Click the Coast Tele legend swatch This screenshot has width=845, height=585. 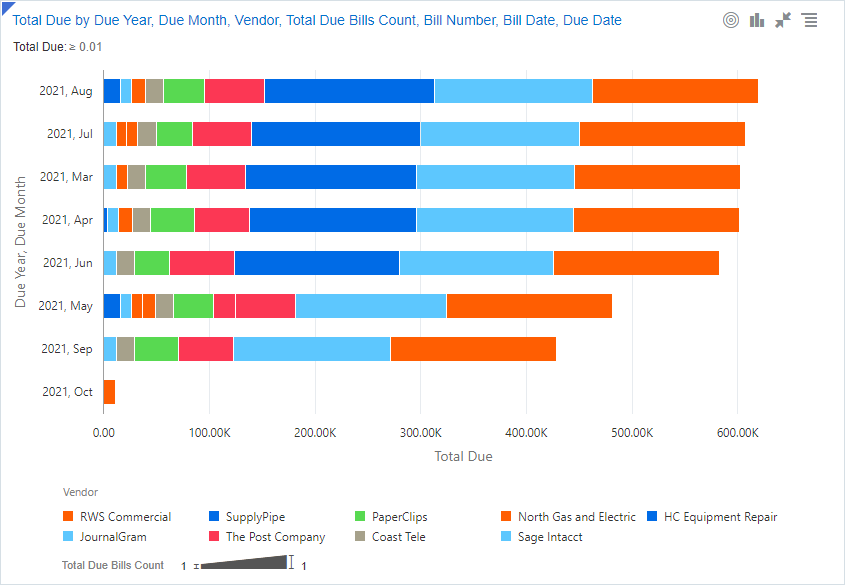pyautogui.click(x=361, y=537)
